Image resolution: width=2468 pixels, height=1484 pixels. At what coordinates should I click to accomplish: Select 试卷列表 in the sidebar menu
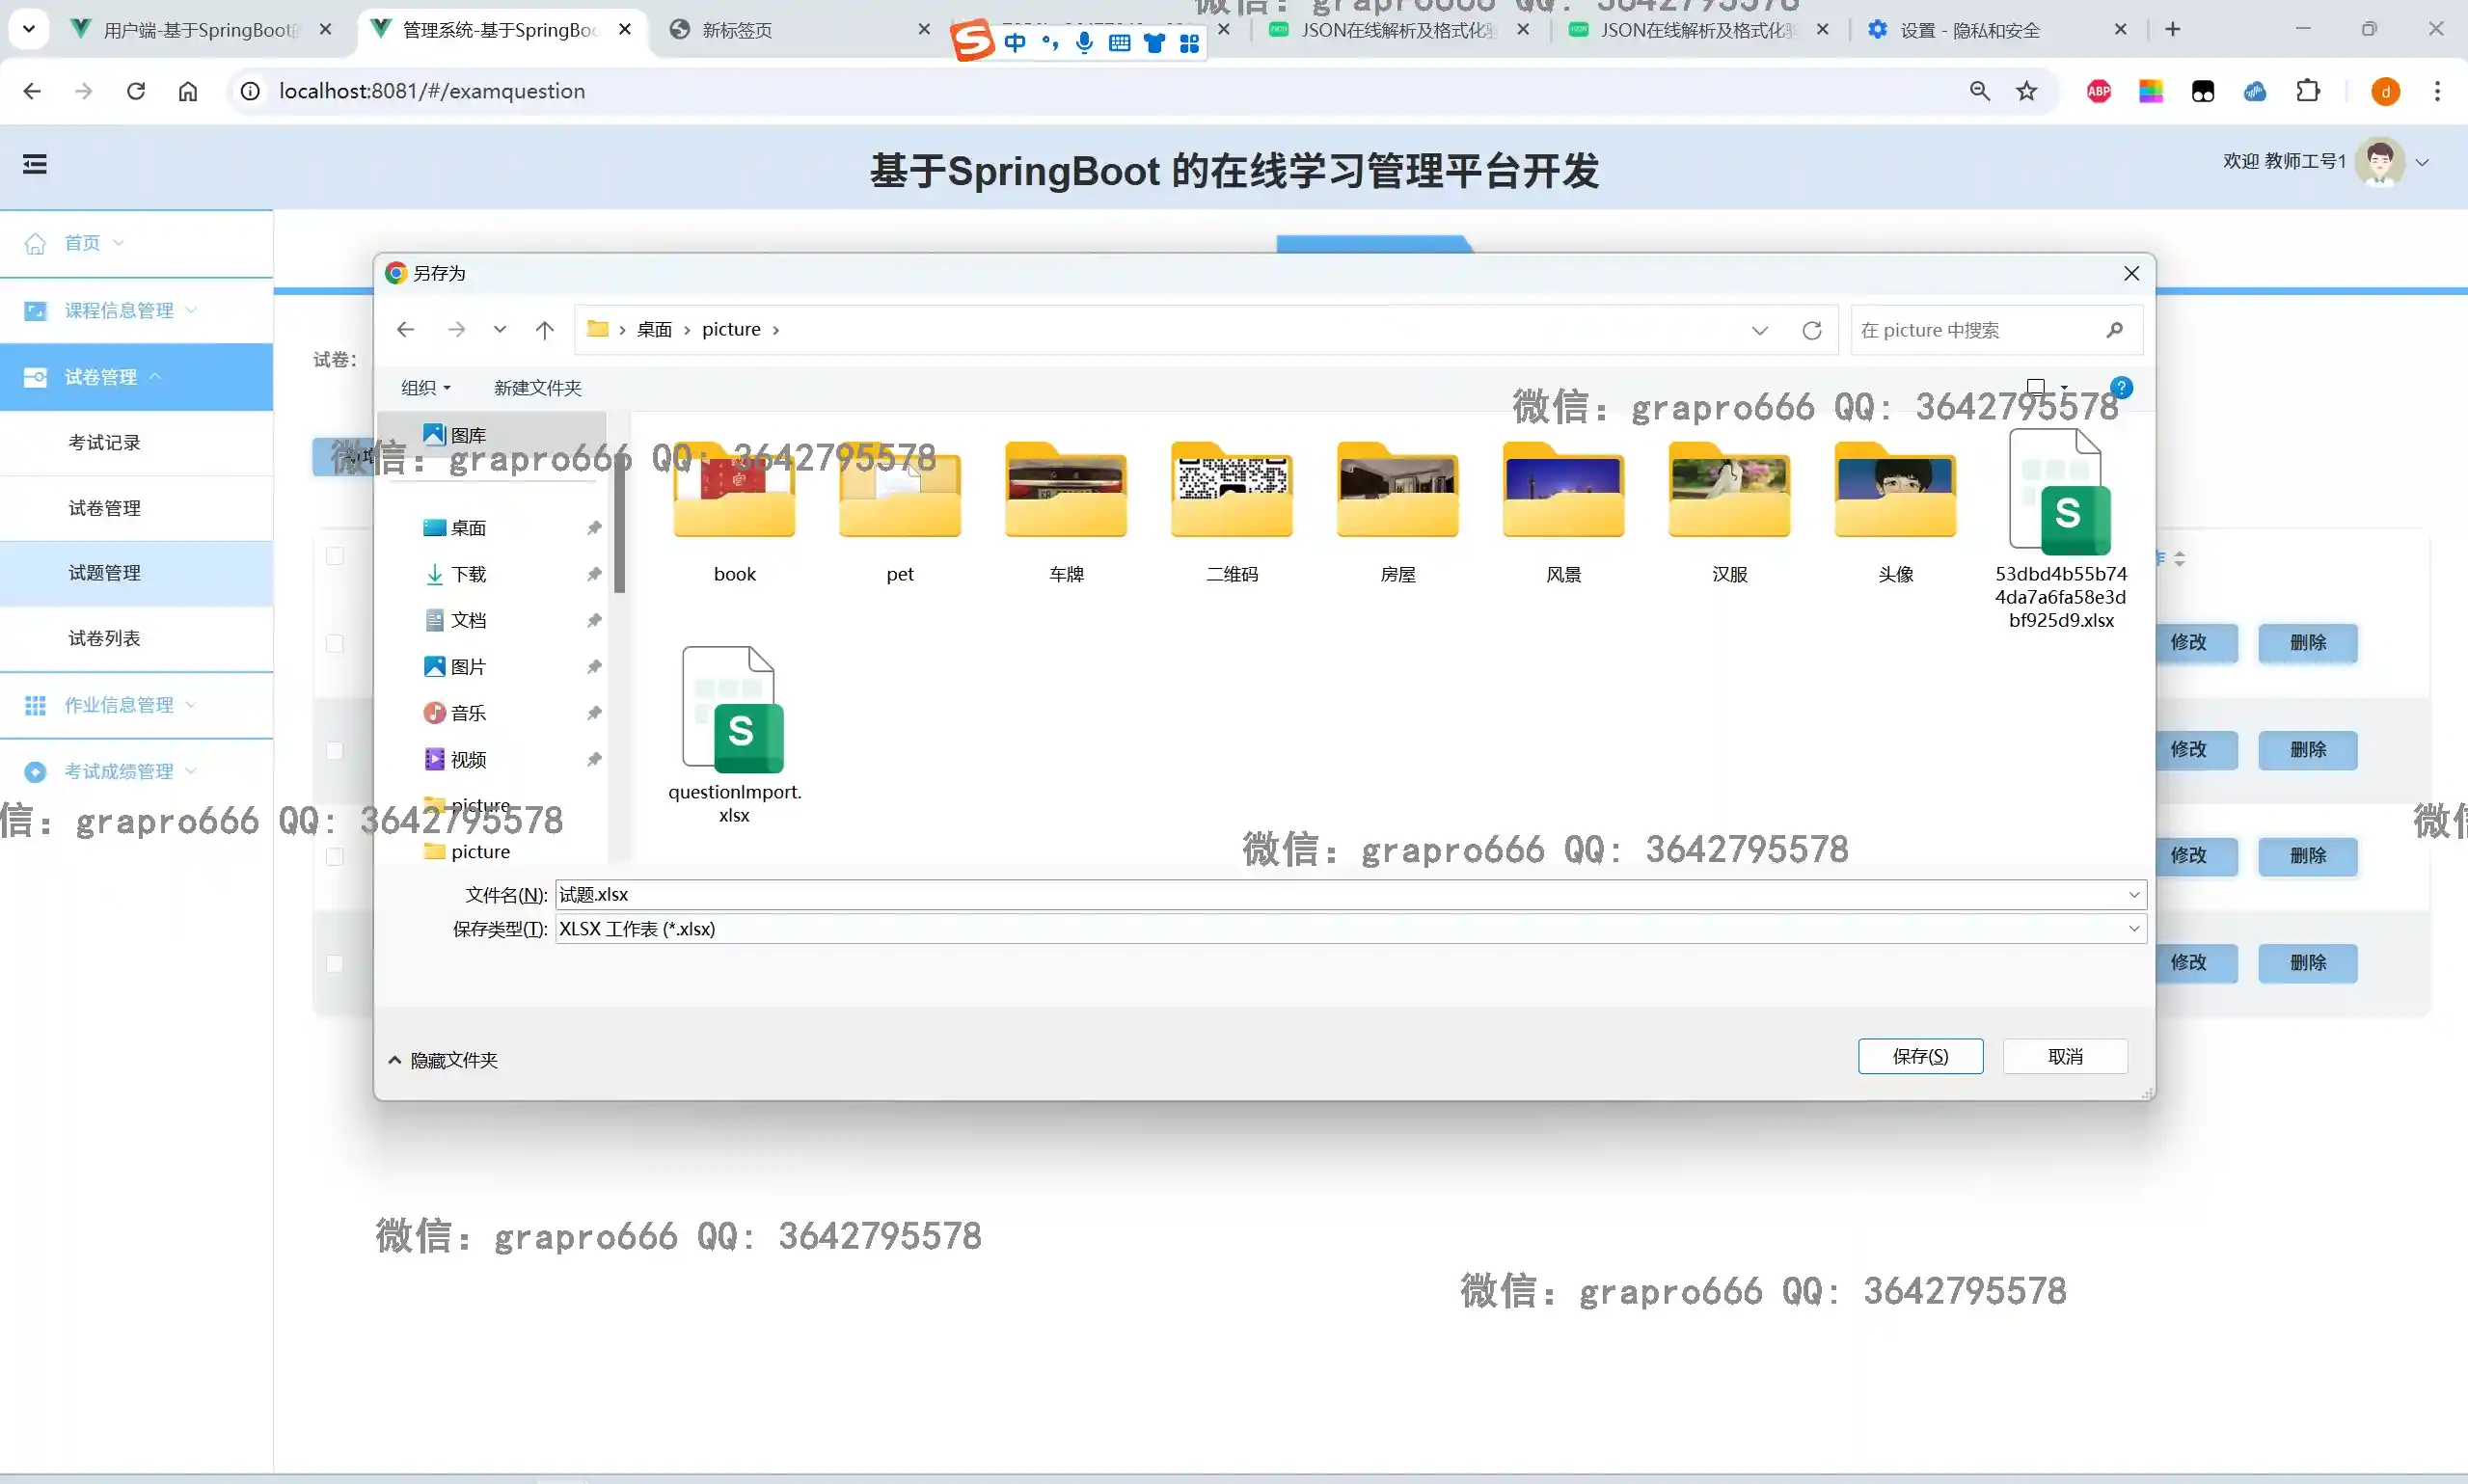point(104,638)
